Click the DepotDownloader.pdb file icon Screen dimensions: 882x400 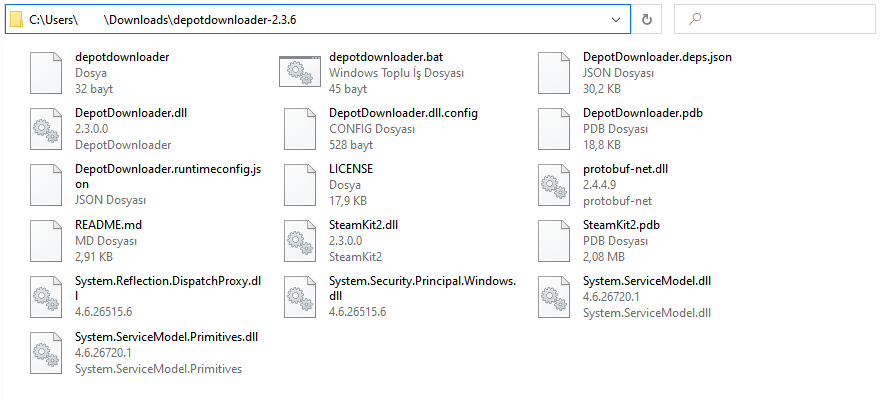(x=554, y=128)
